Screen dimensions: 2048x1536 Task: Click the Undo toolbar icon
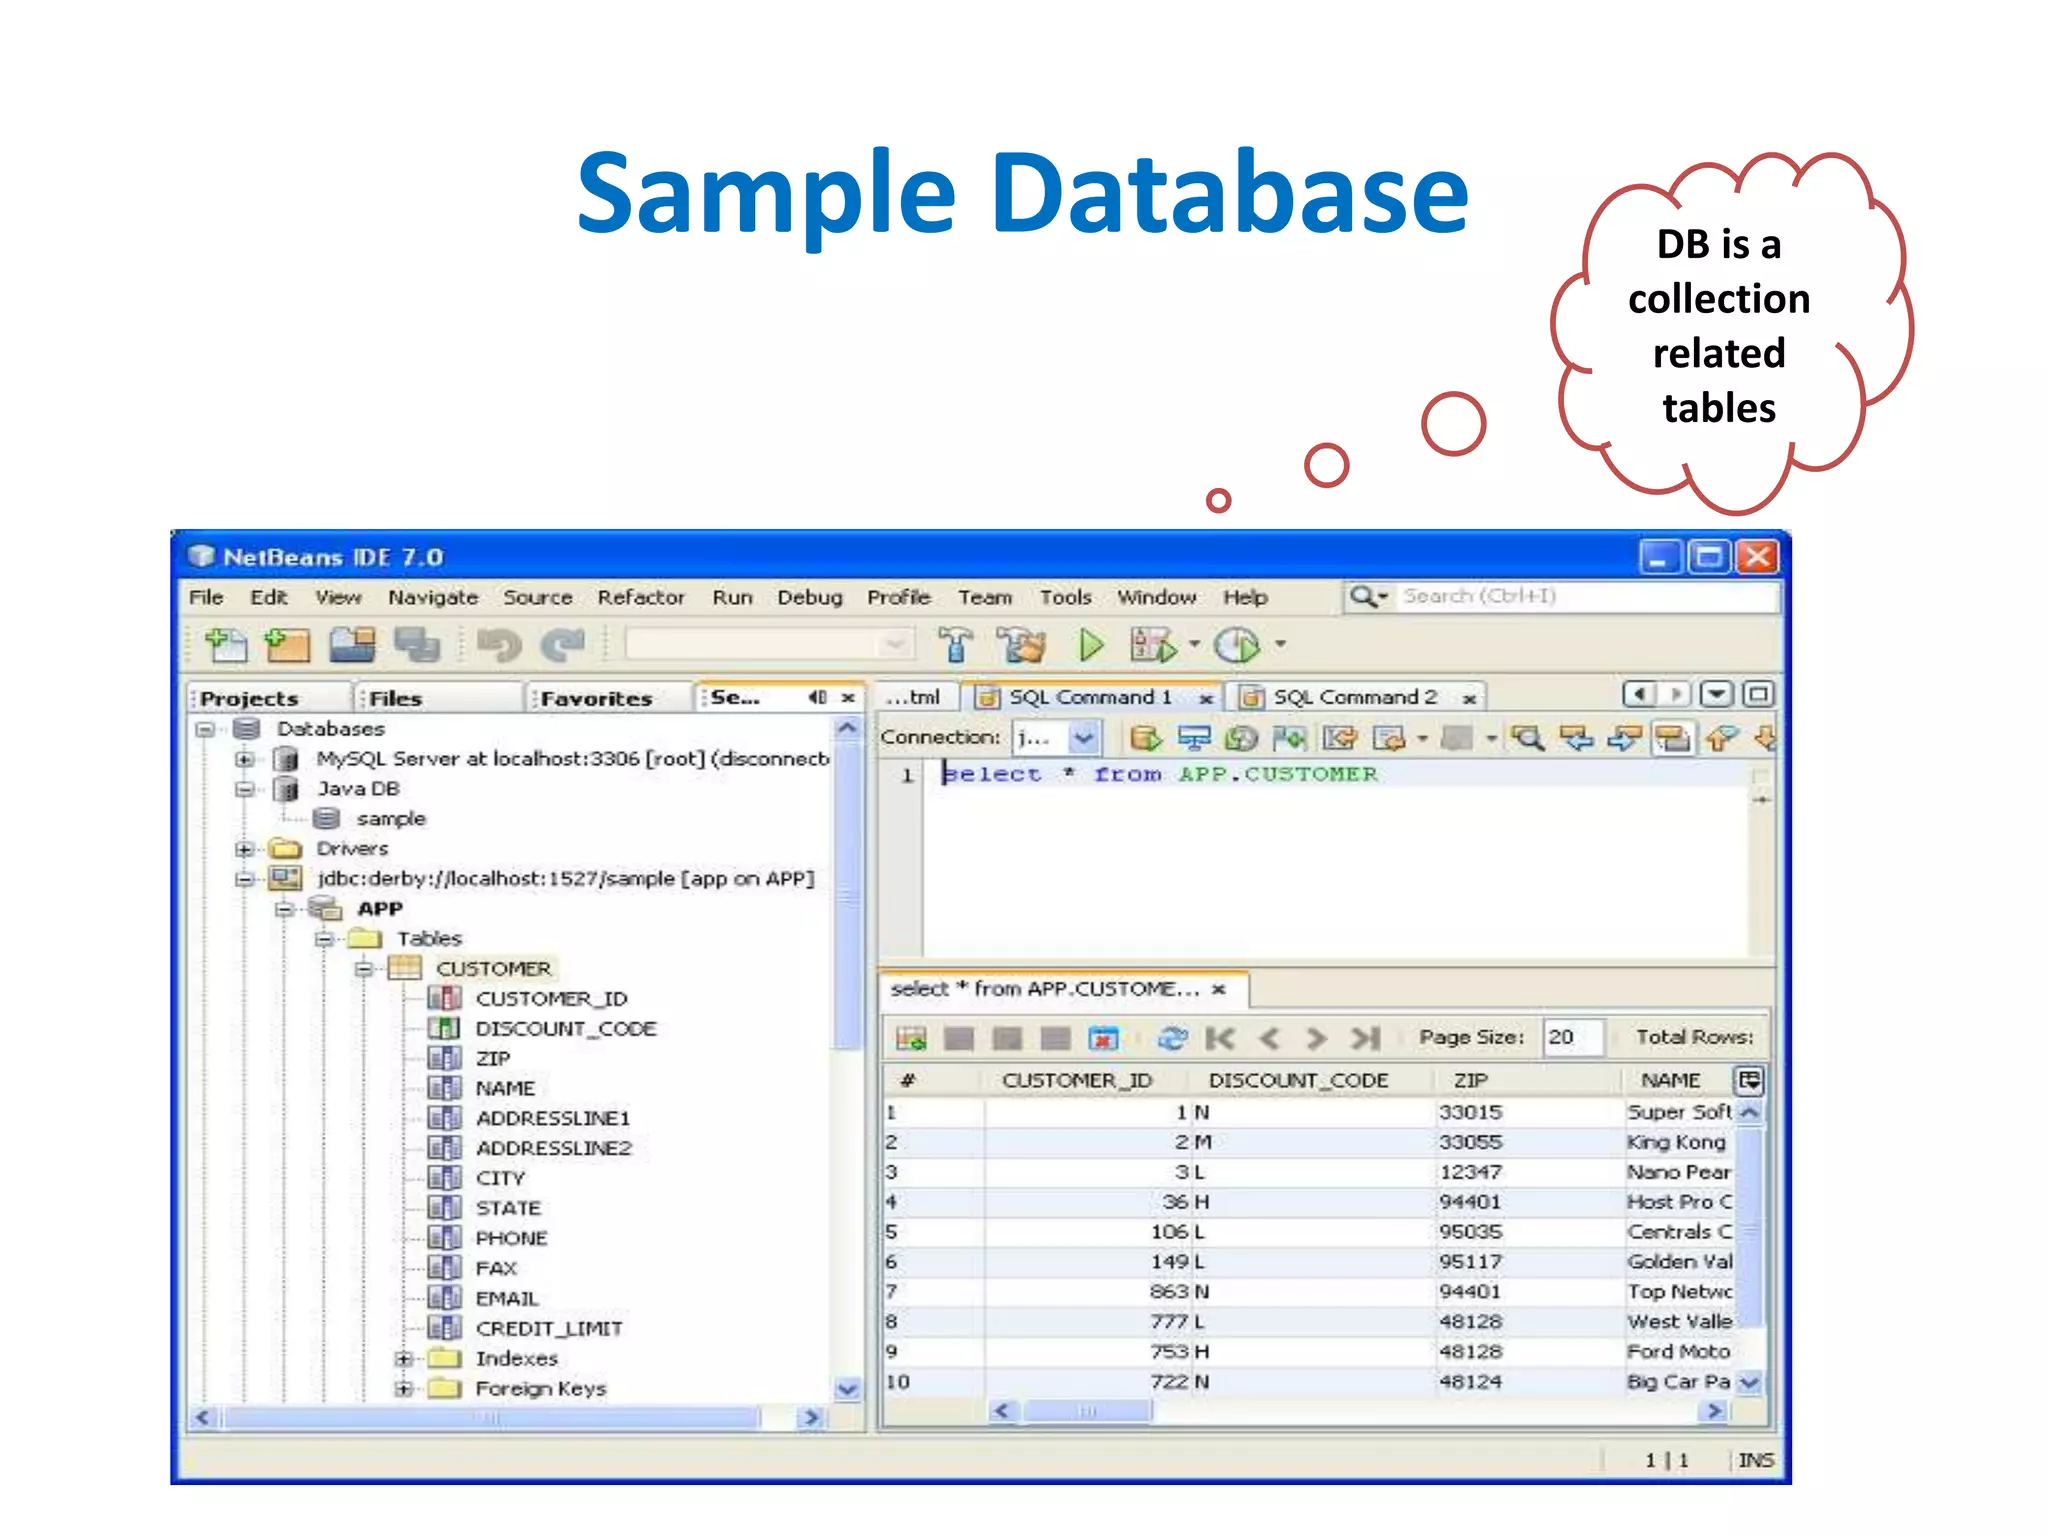click(x=499, y=646)
